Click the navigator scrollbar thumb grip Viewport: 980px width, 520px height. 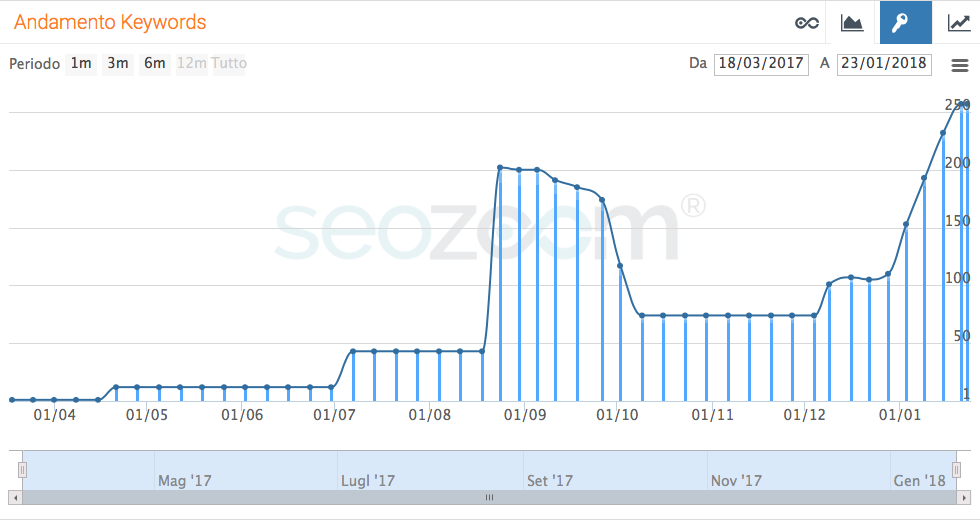[489, 498]
